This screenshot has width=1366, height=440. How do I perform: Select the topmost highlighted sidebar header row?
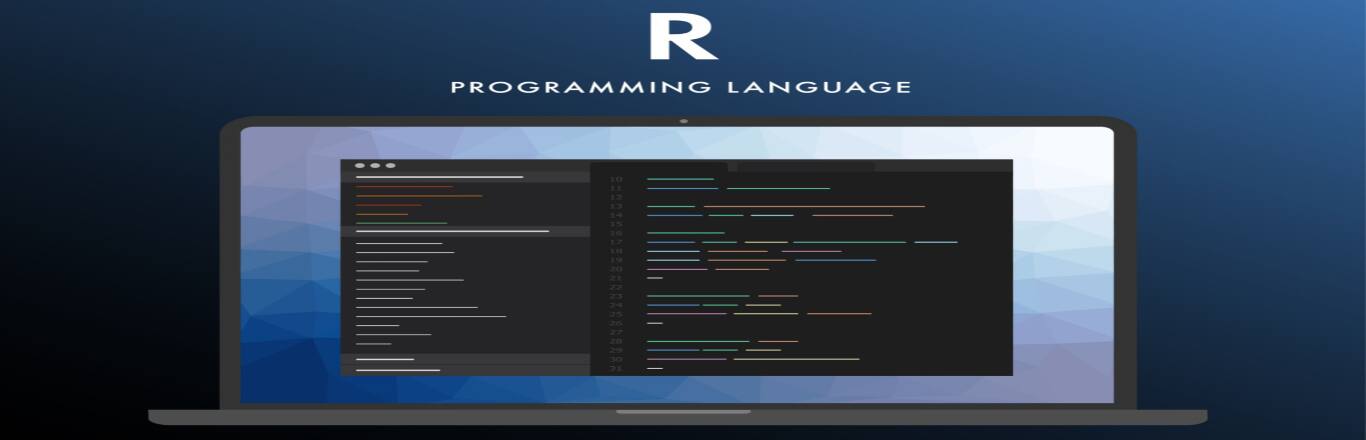465,177
